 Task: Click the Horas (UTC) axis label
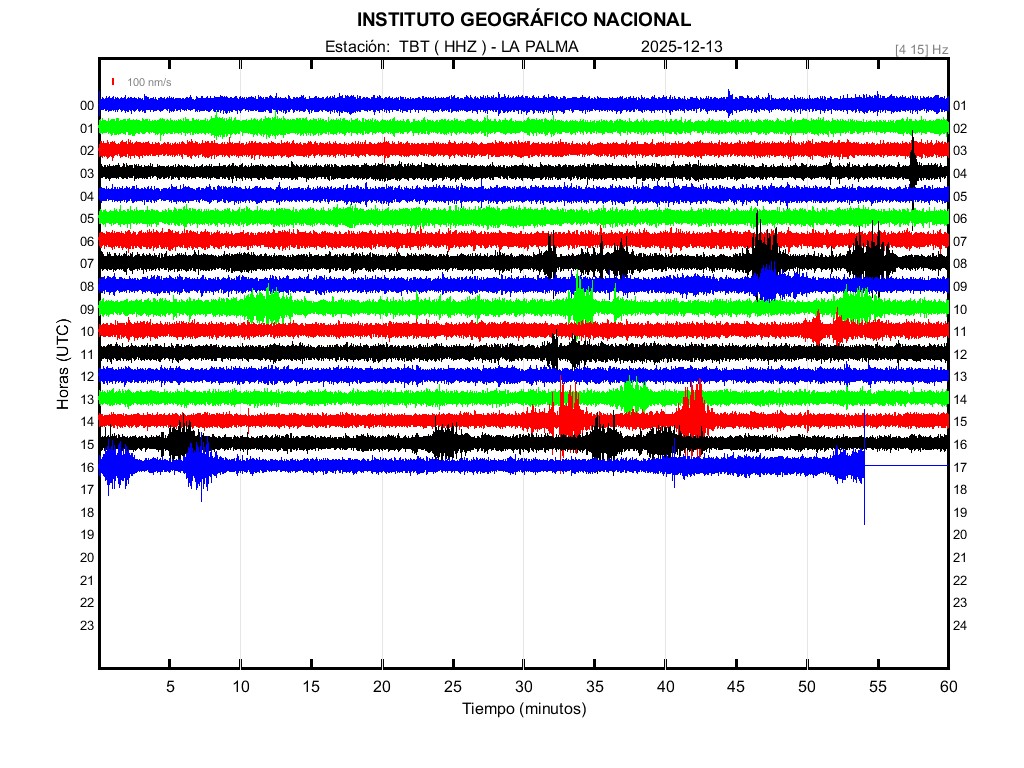coord(62,368)
